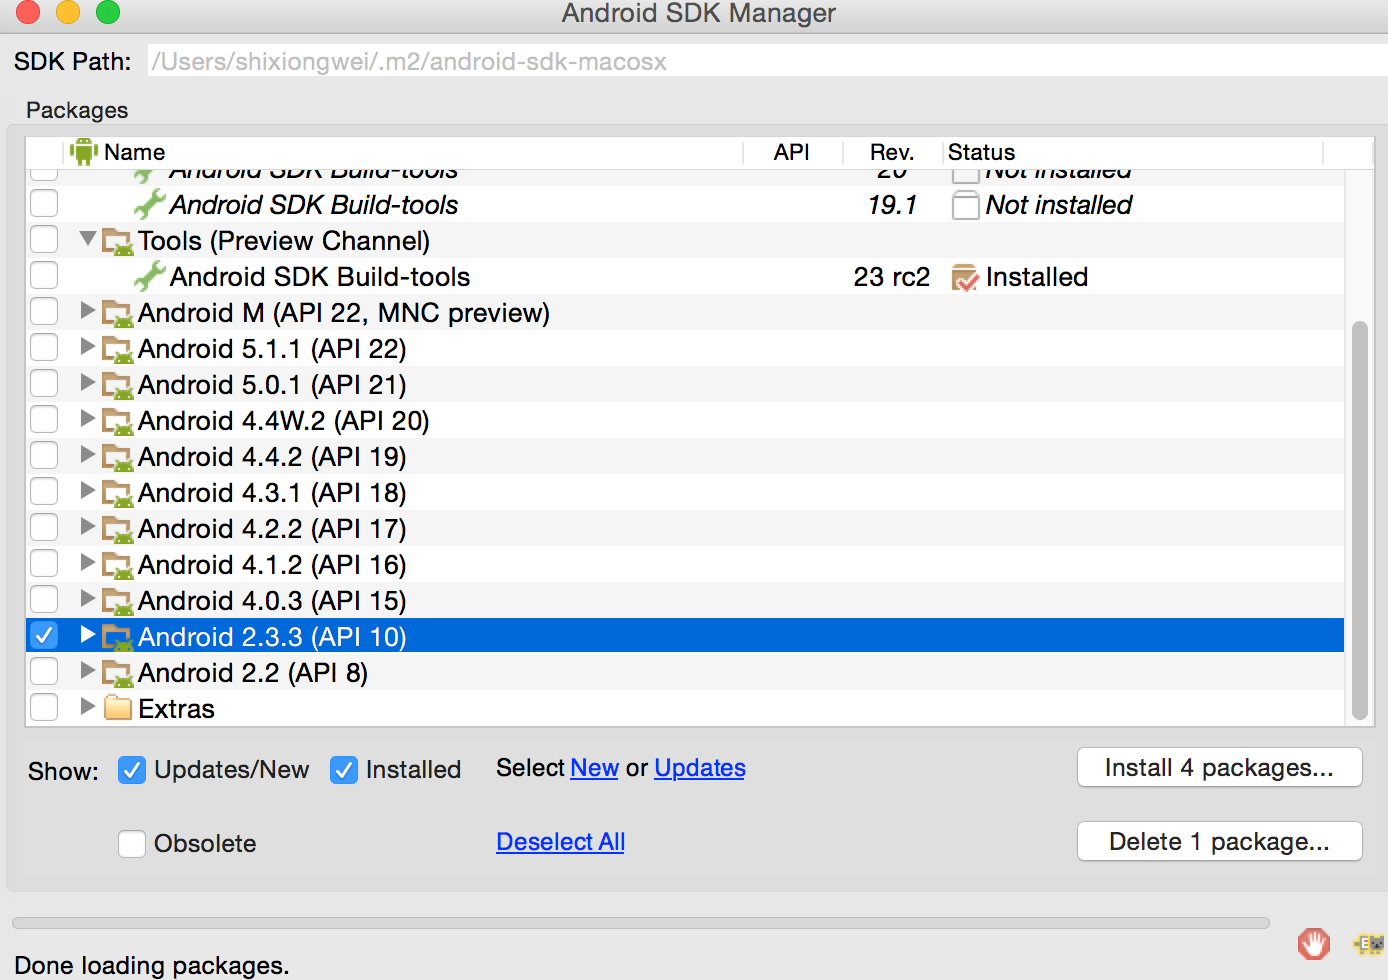Check the Extras package checkbox
The height and width of the screenshot is (980, 1388).
click(44, 707)
